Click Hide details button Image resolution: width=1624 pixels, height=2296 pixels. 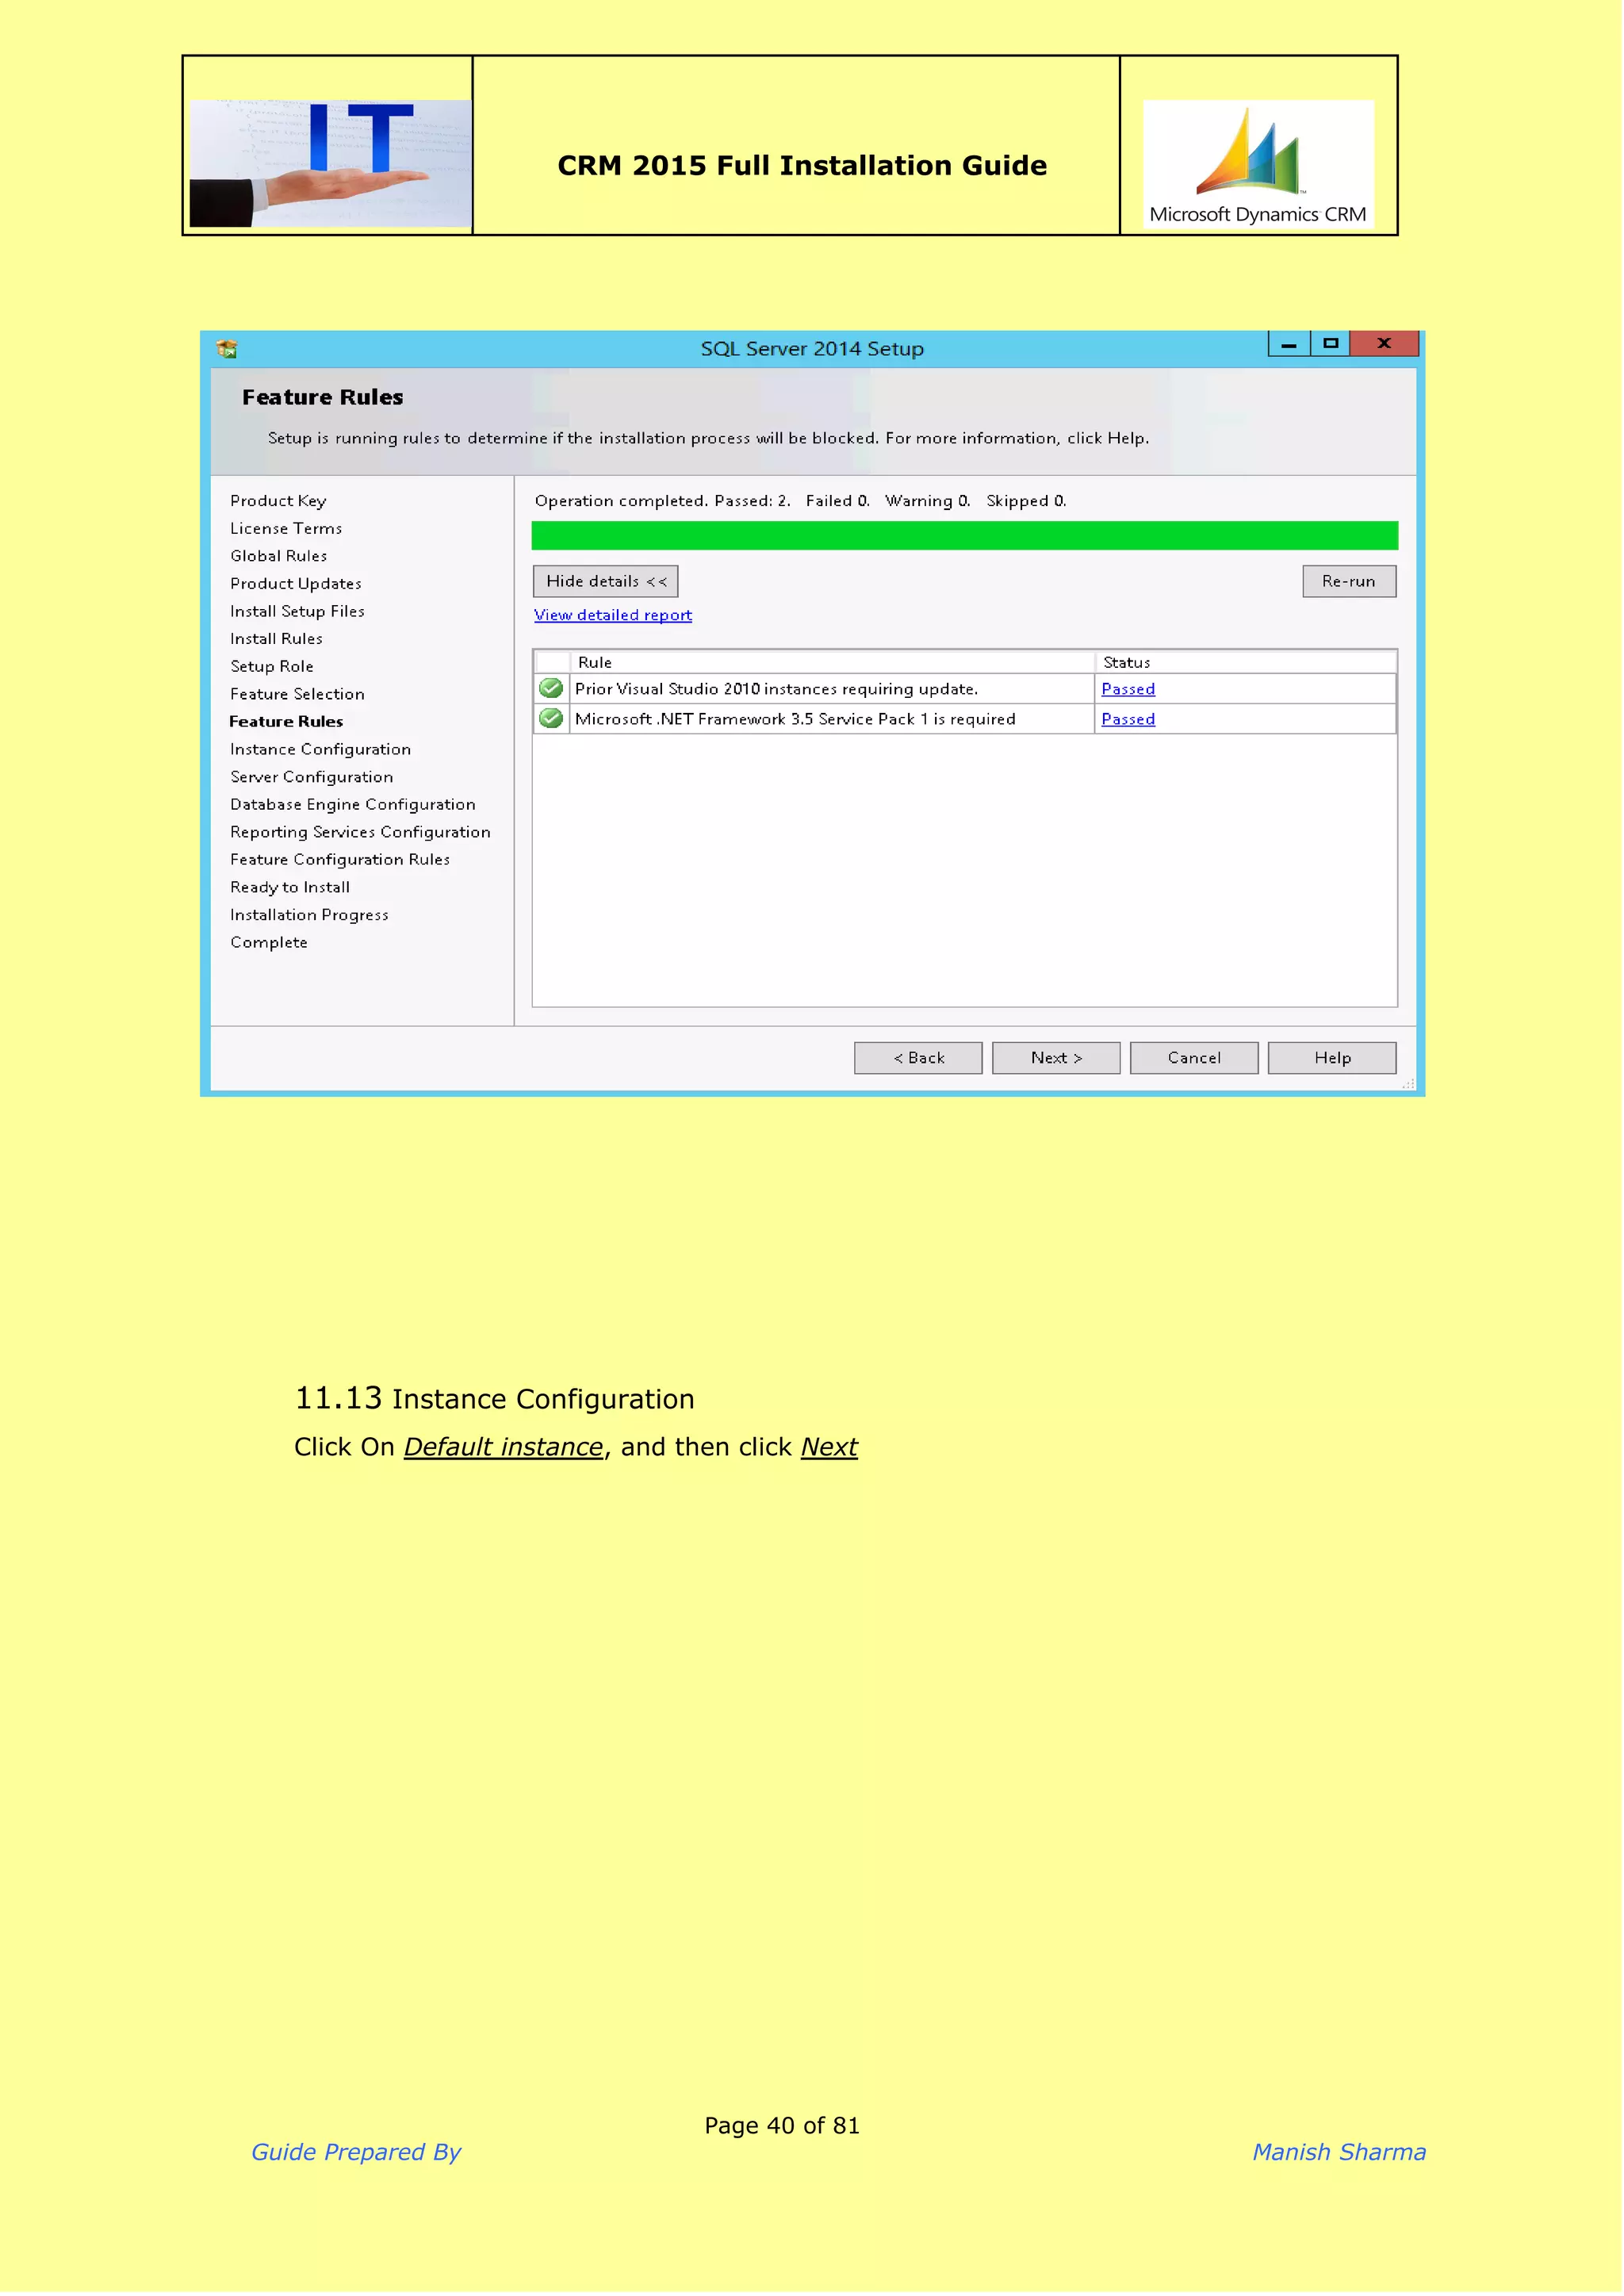click(606, 582)
